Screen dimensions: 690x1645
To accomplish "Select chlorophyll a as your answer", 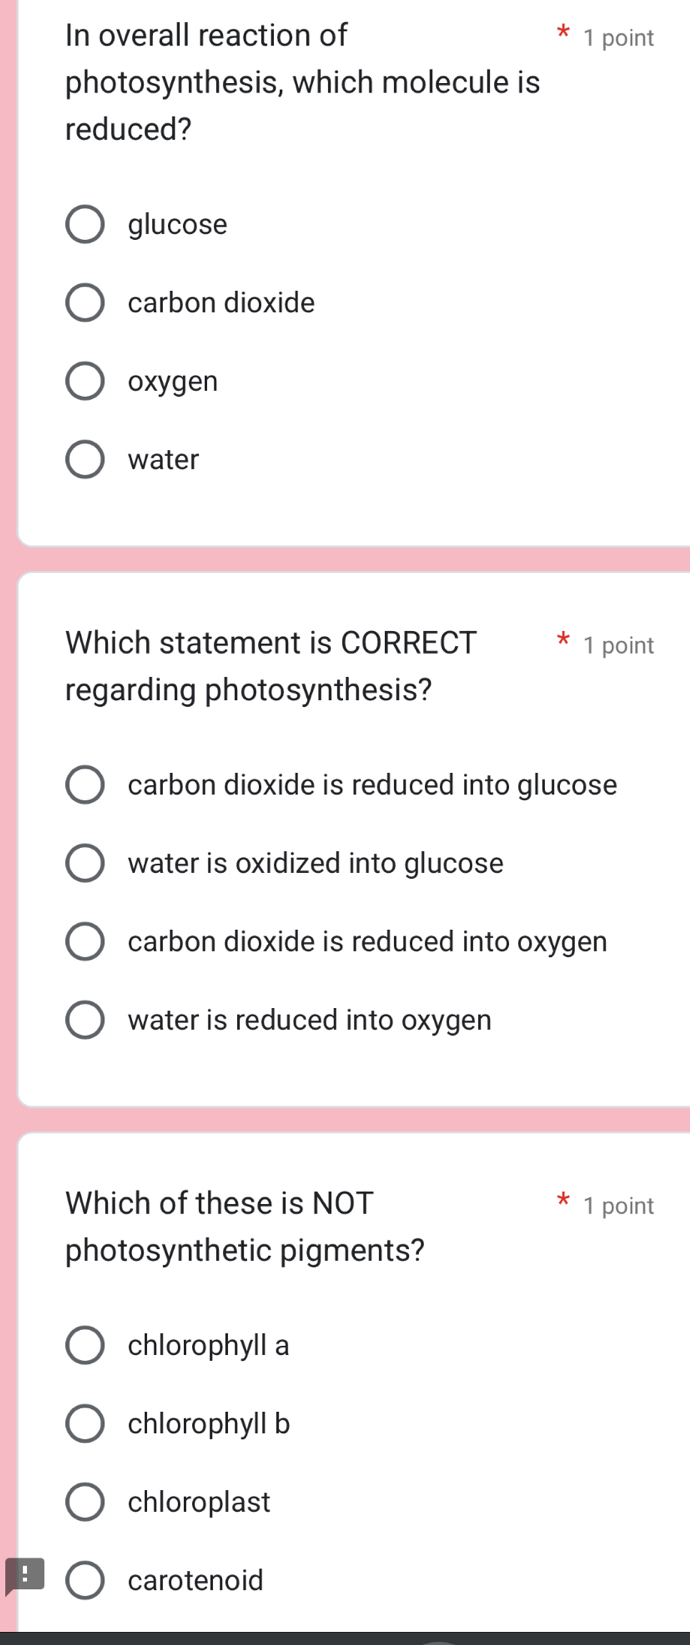I will pyautogui.click(x=85, y=1345).
